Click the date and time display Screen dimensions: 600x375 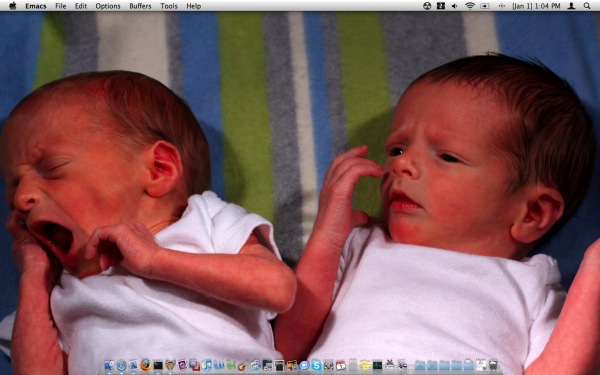coord(536,6)
